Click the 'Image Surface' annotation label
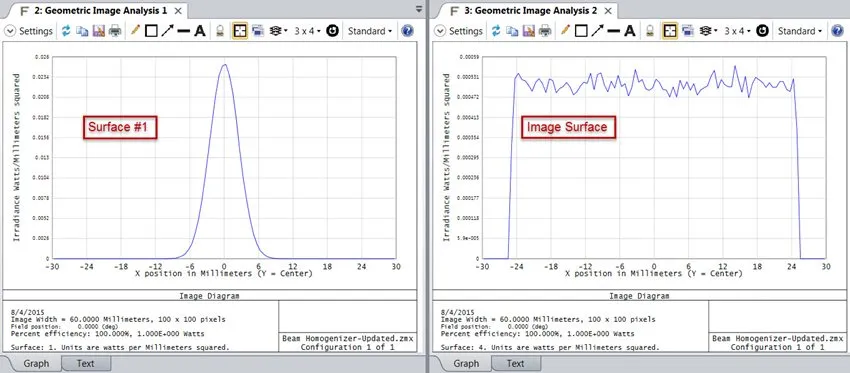The image size is (850, 373). click(x=569, y=127)
